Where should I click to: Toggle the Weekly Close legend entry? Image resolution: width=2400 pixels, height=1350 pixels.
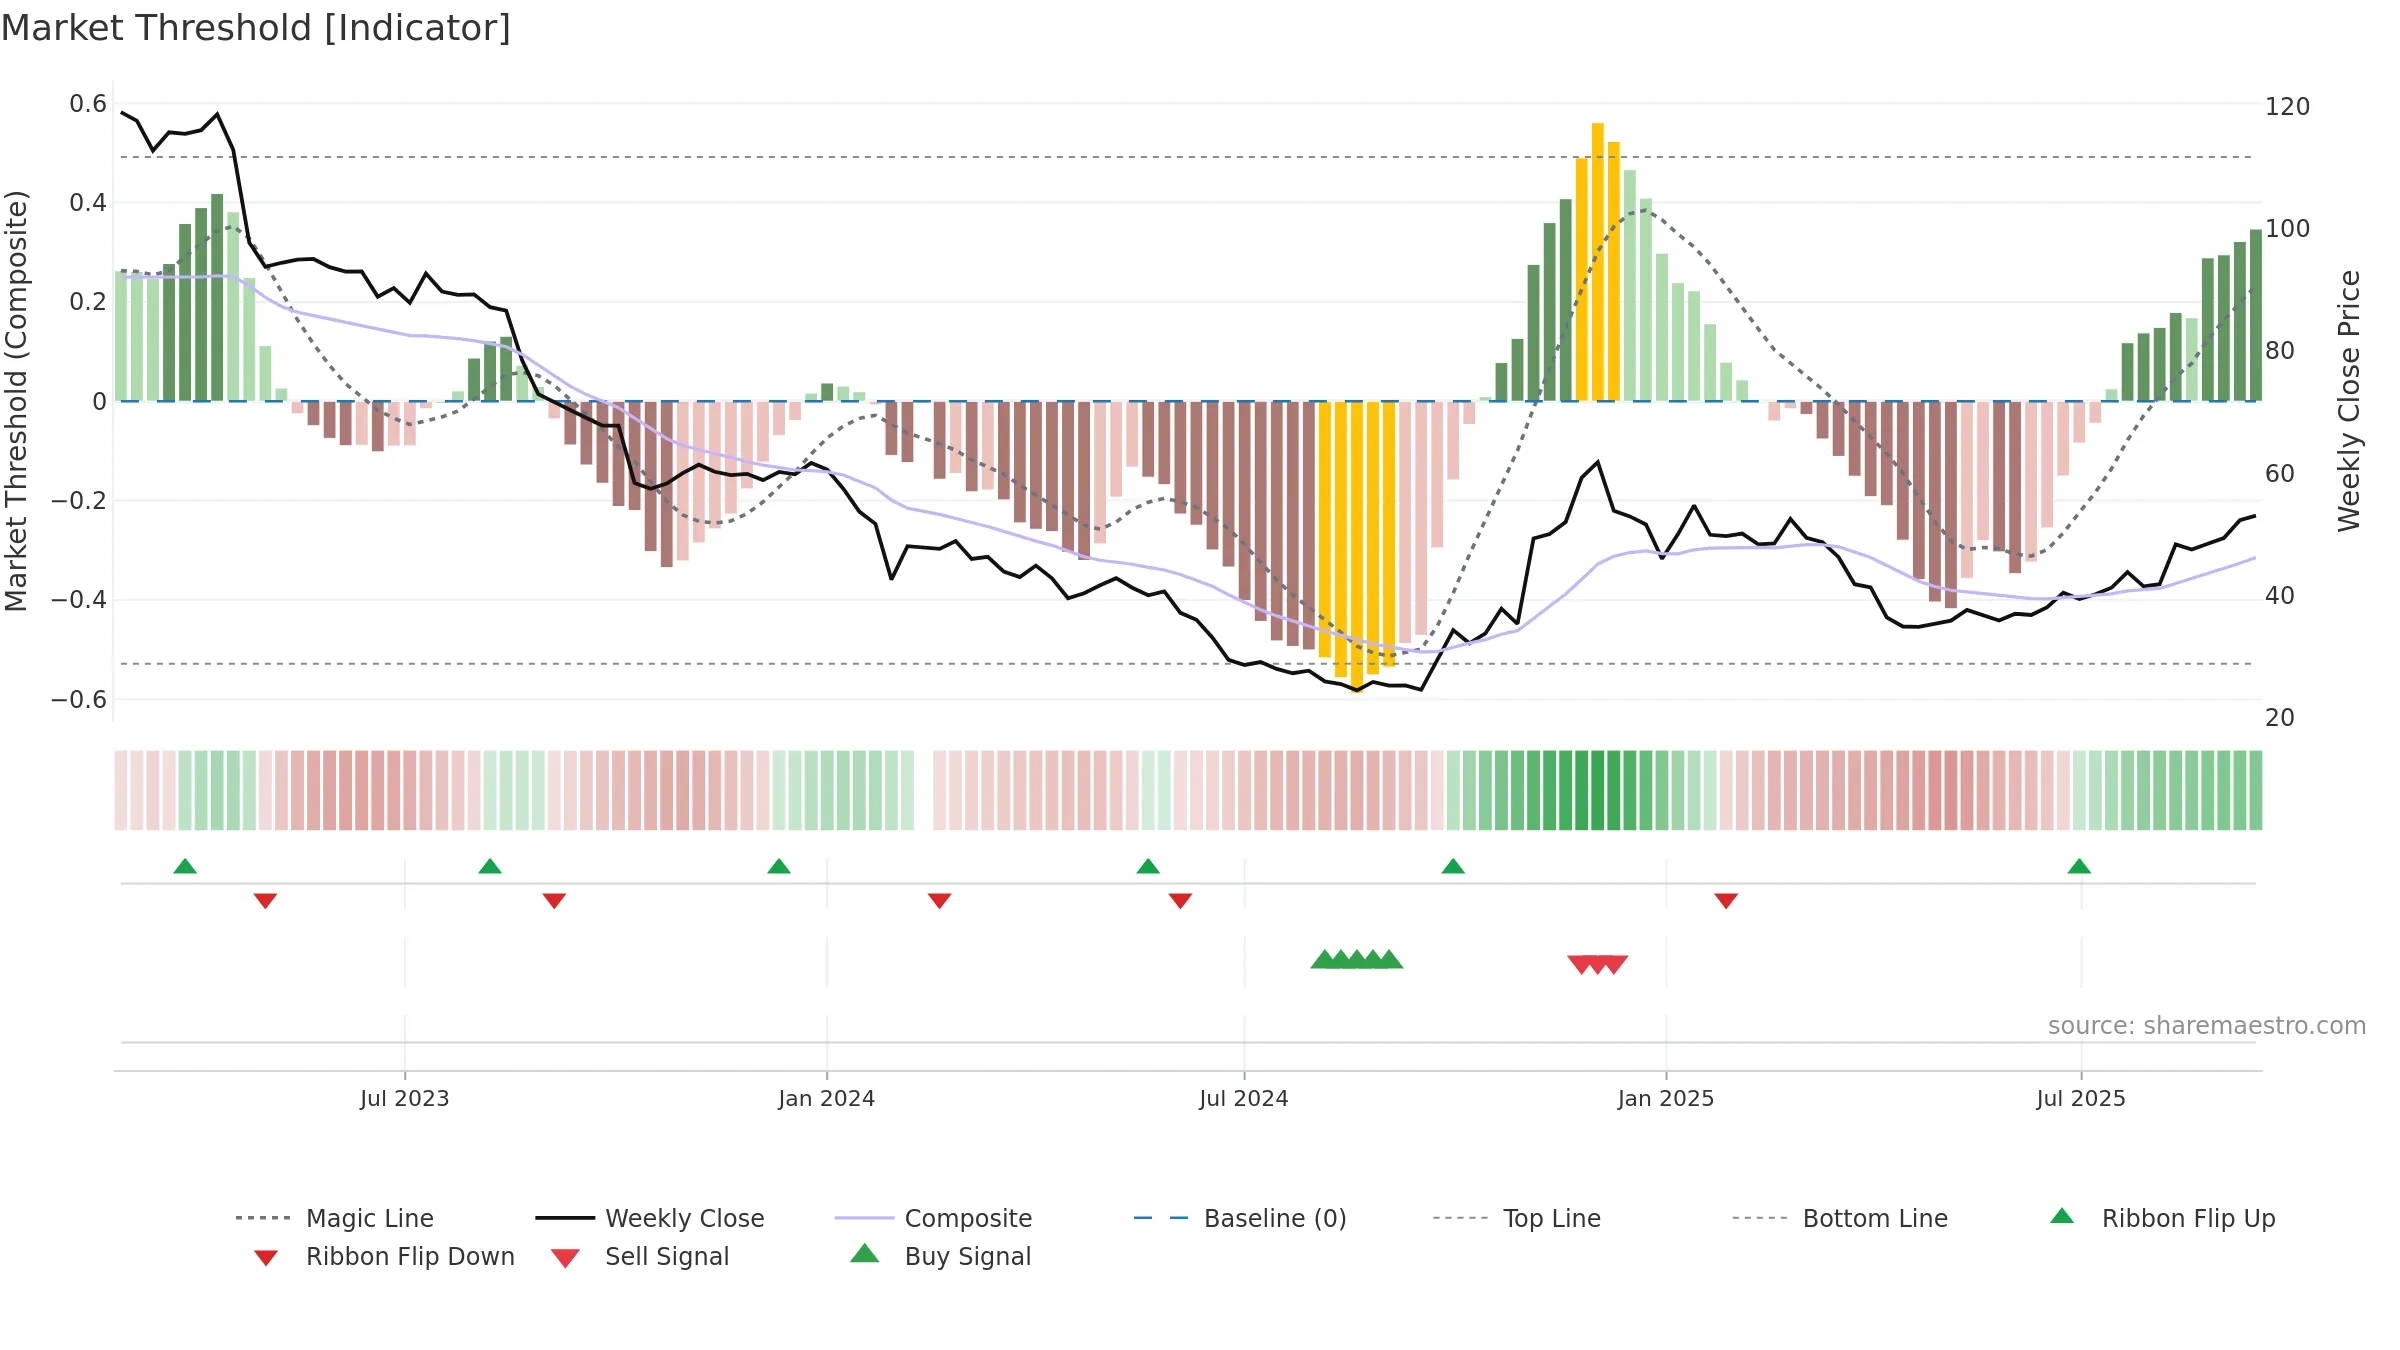650,1218
